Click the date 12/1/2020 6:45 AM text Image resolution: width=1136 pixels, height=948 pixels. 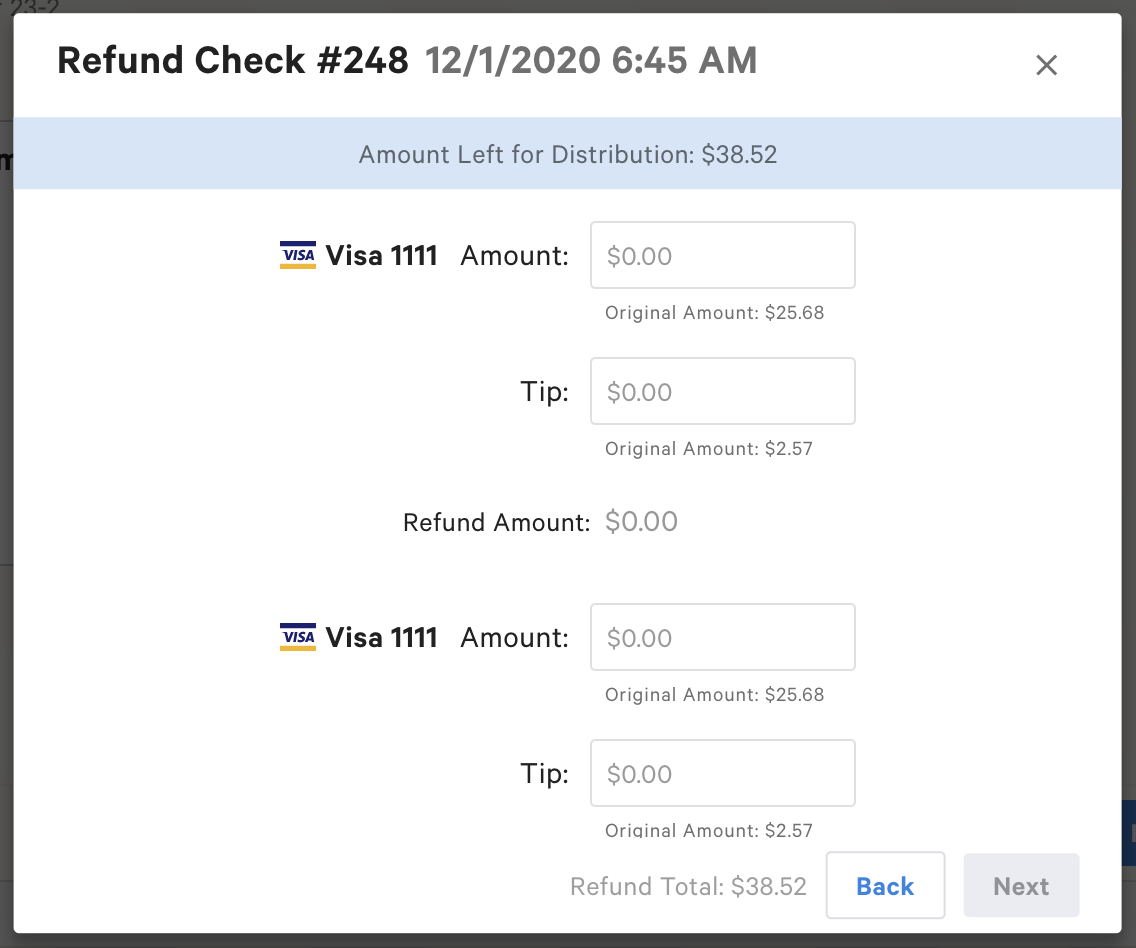[591, 60]
